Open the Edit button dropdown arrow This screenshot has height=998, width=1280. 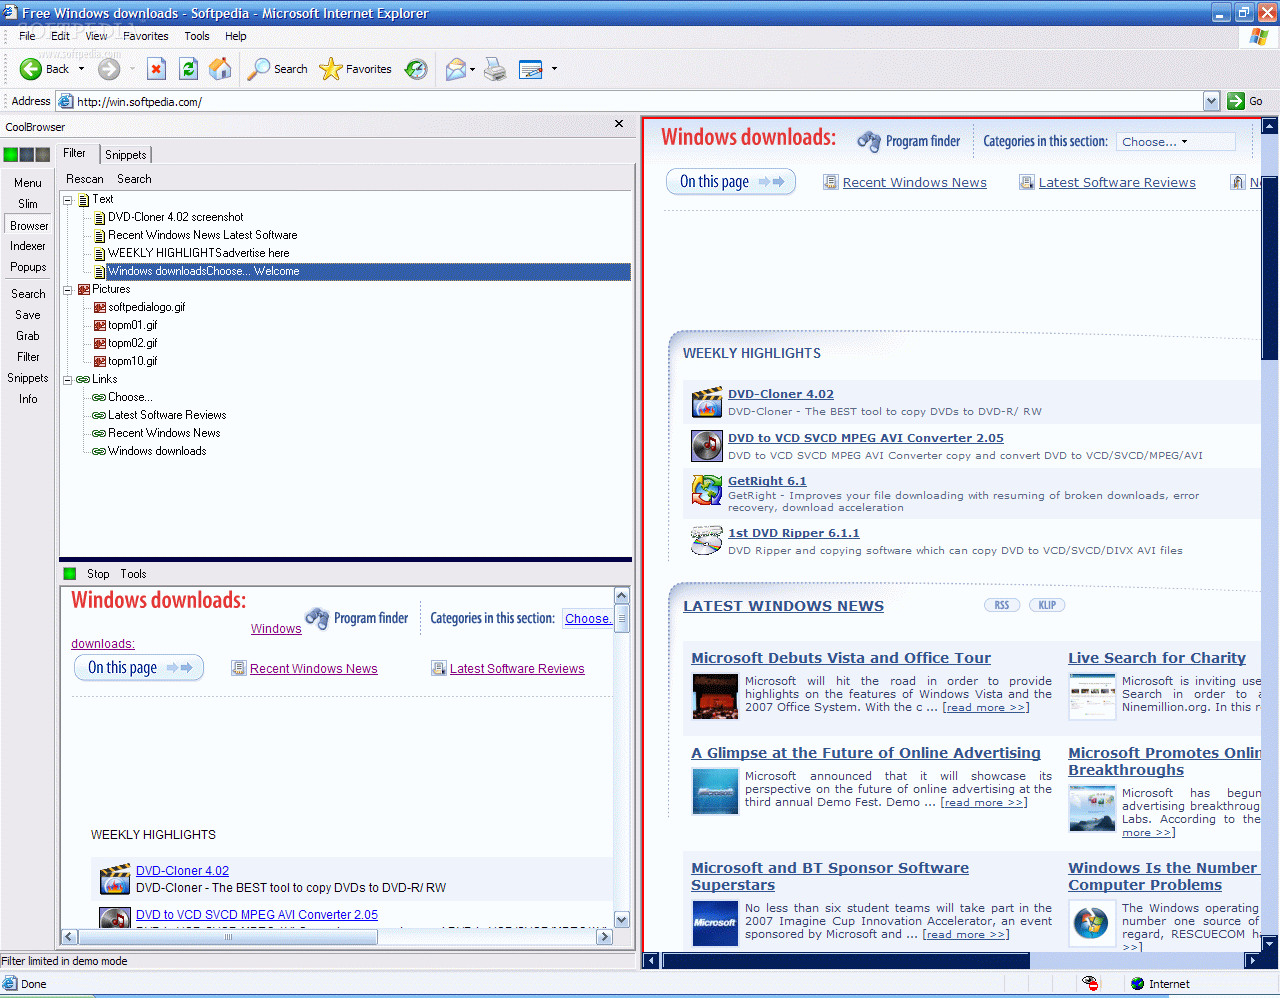point(554,69)
